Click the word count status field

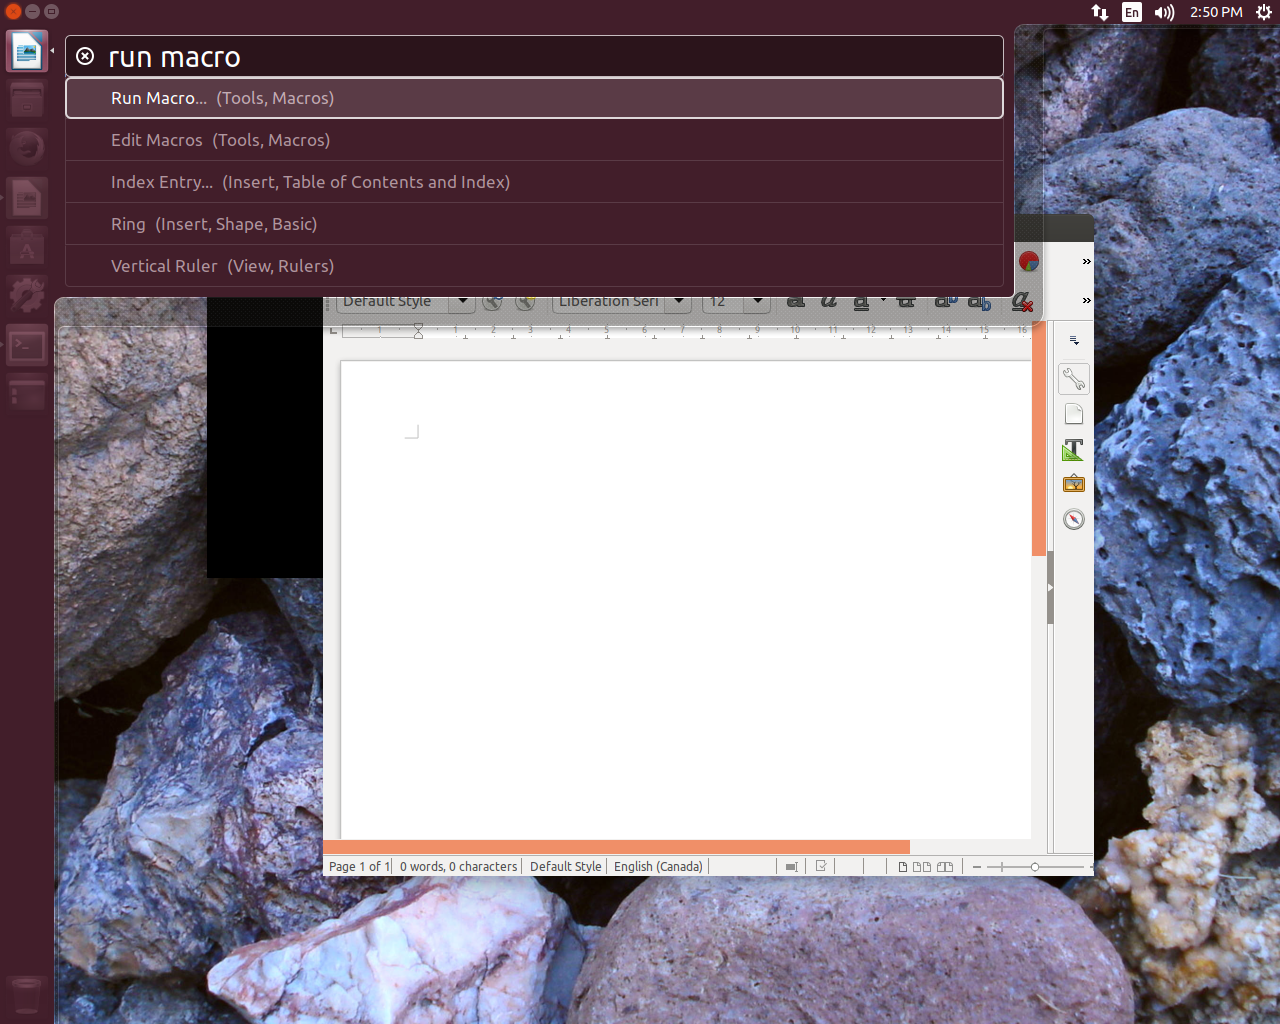point(459,866)
